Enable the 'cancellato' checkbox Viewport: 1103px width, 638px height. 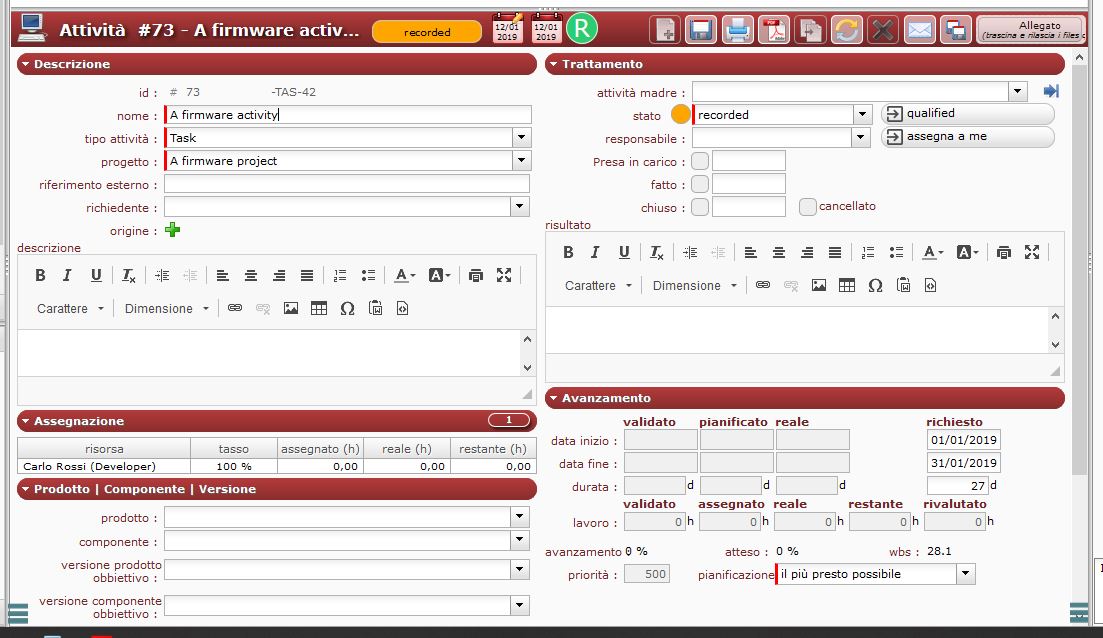[808, 207]
